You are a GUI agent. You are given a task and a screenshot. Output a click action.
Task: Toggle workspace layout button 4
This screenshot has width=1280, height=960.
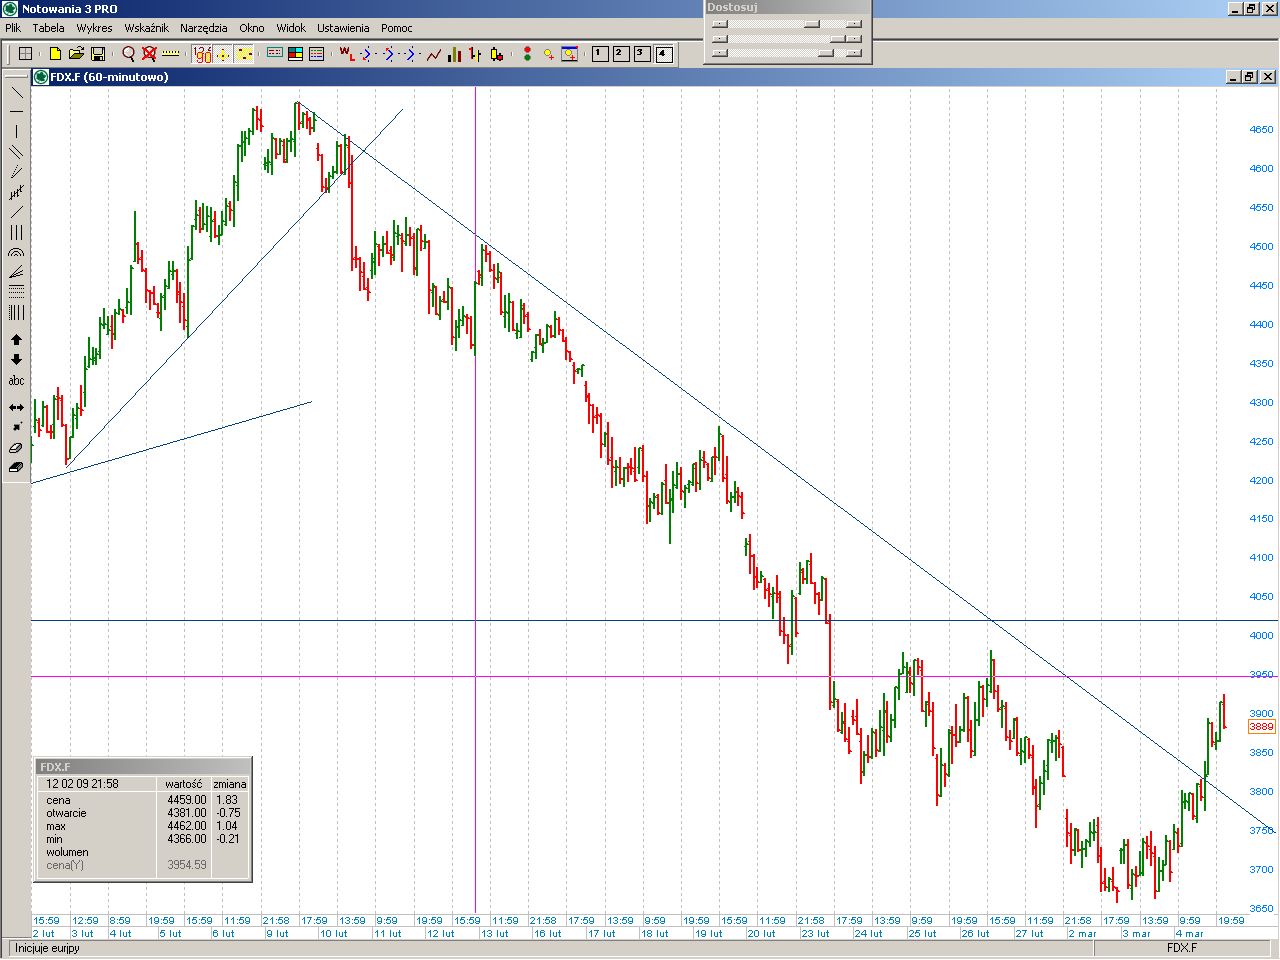[x=664, y=54]
